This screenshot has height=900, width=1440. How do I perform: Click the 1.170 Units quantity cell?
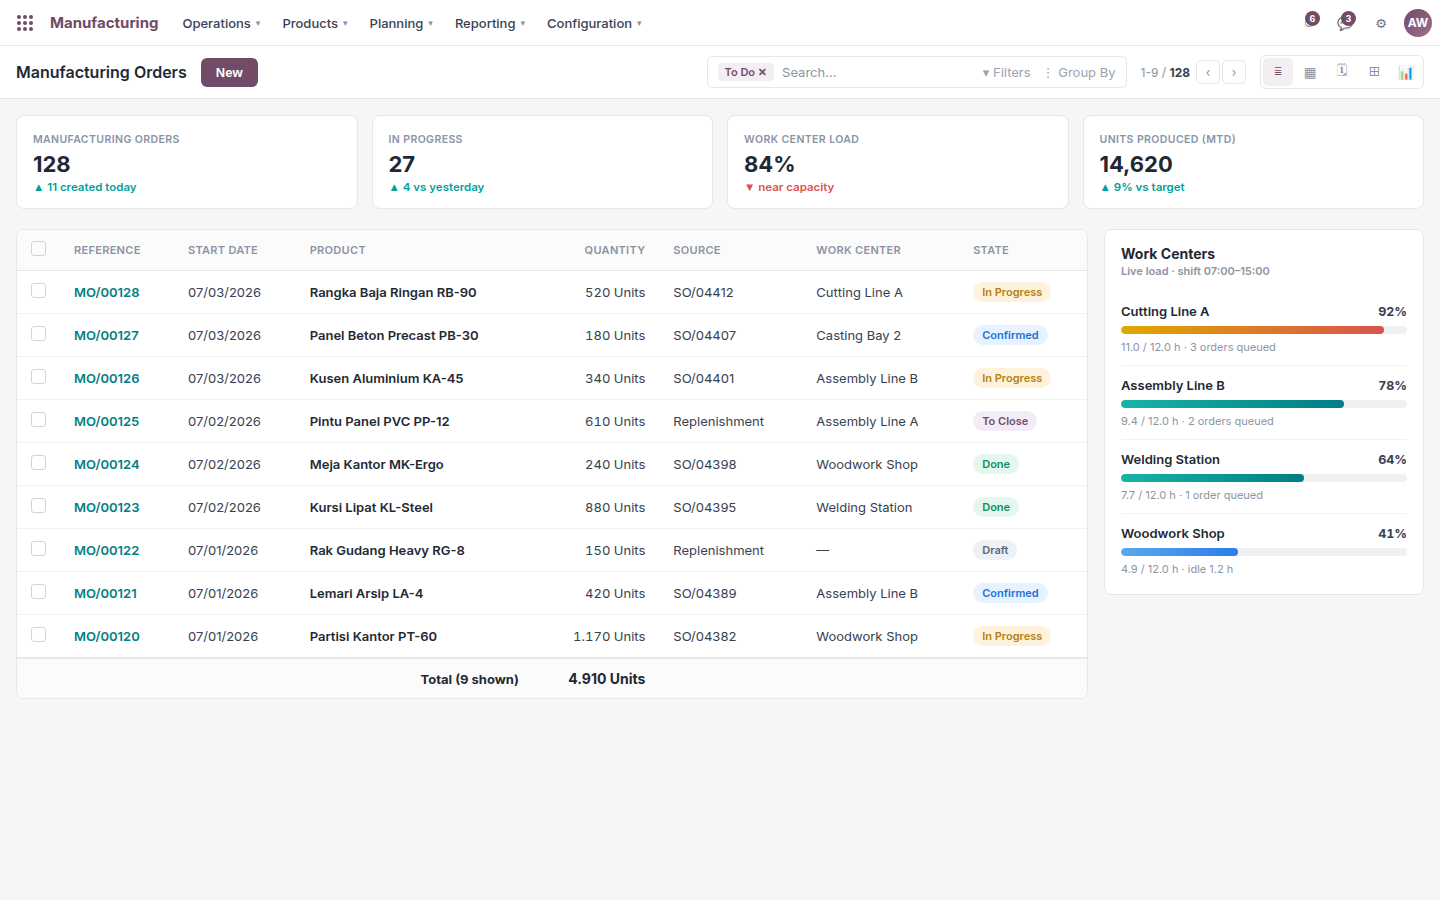609,636
